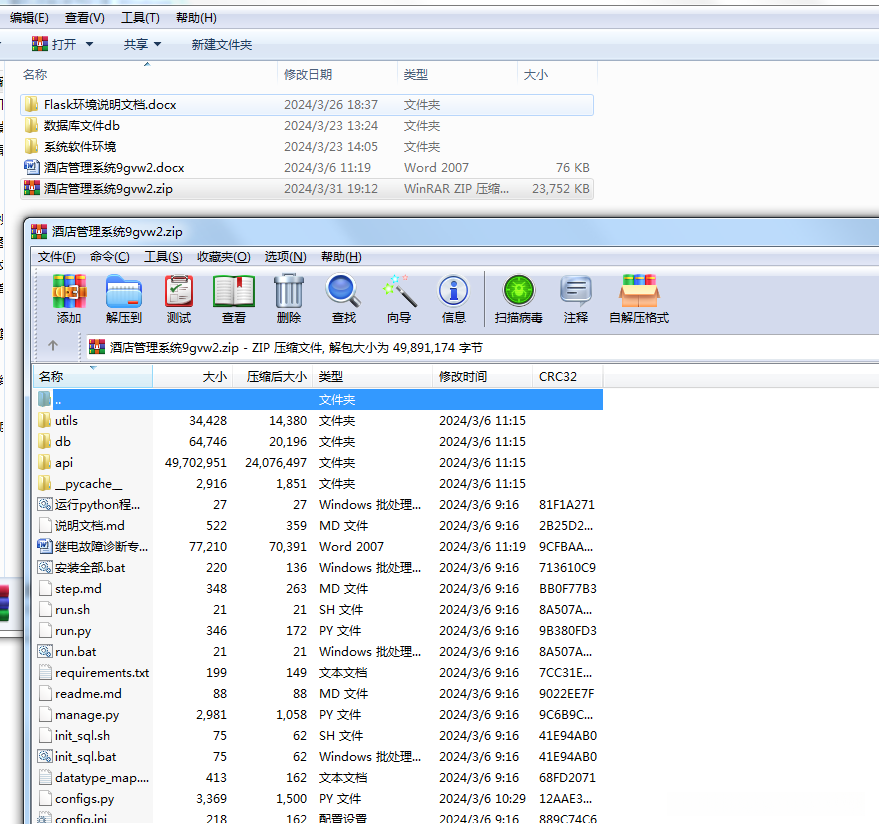879x824 pixels.
Task: Select 酒店管理系统9gvw2.zip archive icon in Explorer
Action: point(32,188)
